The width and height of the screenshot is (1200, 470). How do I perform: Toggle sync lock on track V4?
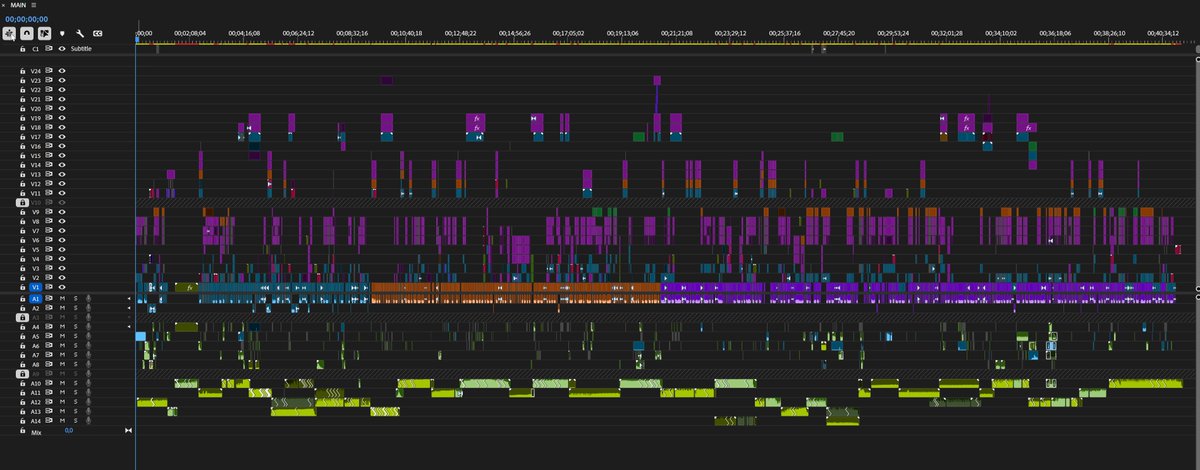pyautogui.click(x=48, y=259)
